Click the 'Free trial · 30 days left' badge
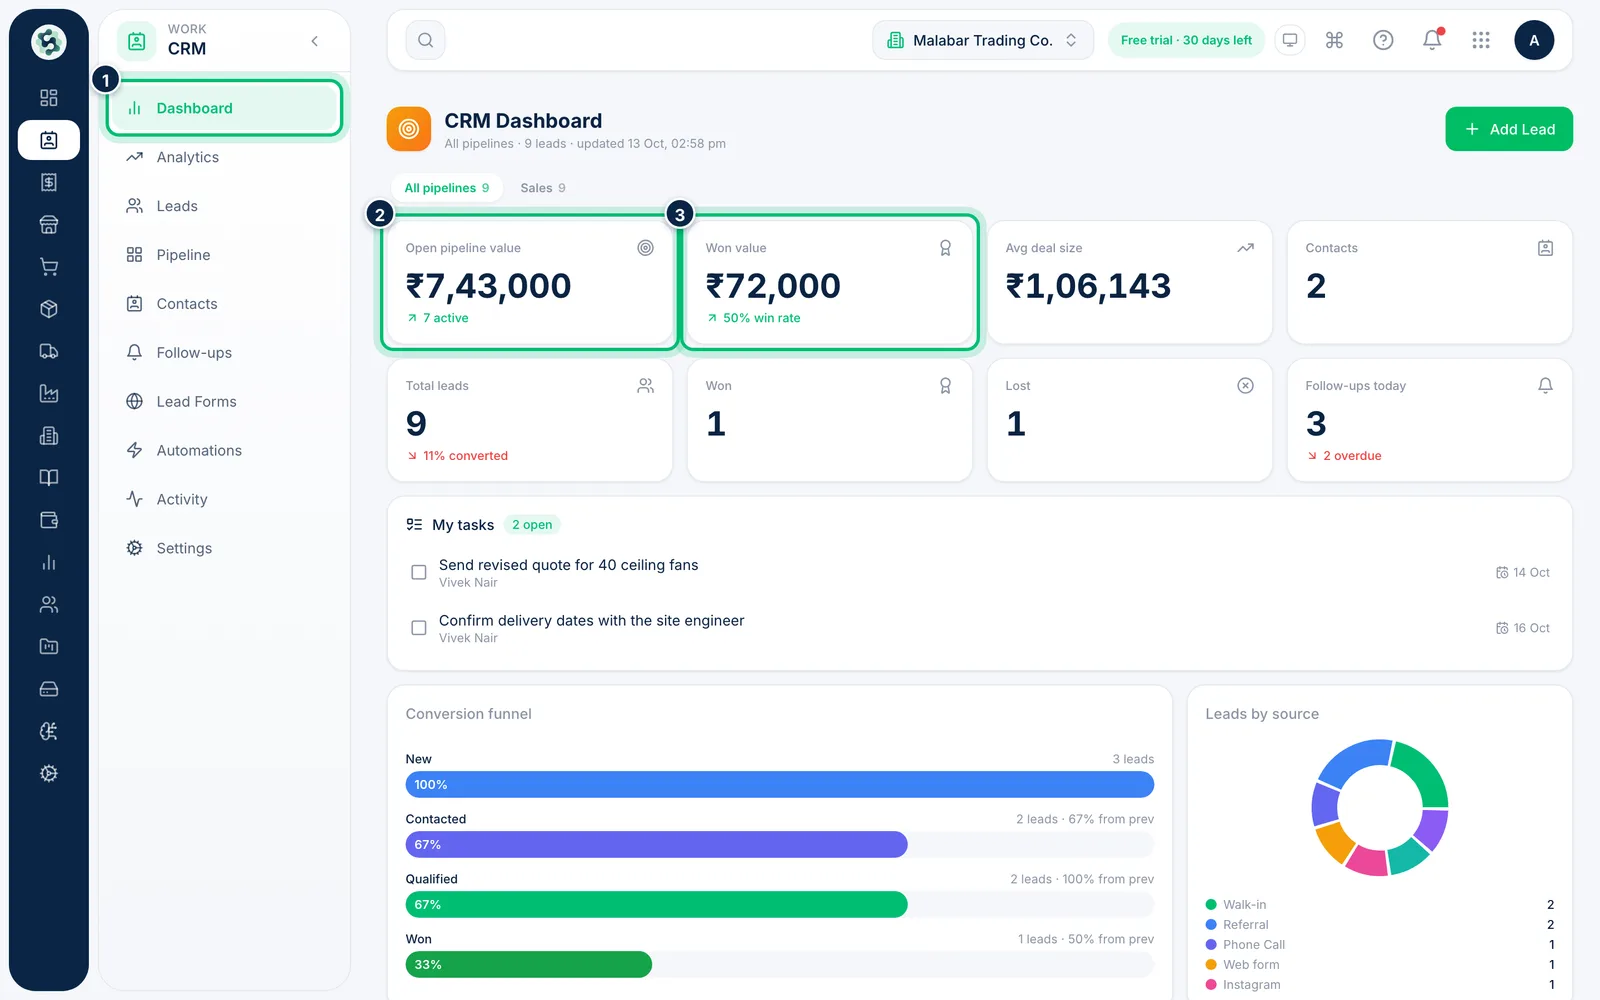The height and width of the screenshot is (1000, 1600). 1186,40
